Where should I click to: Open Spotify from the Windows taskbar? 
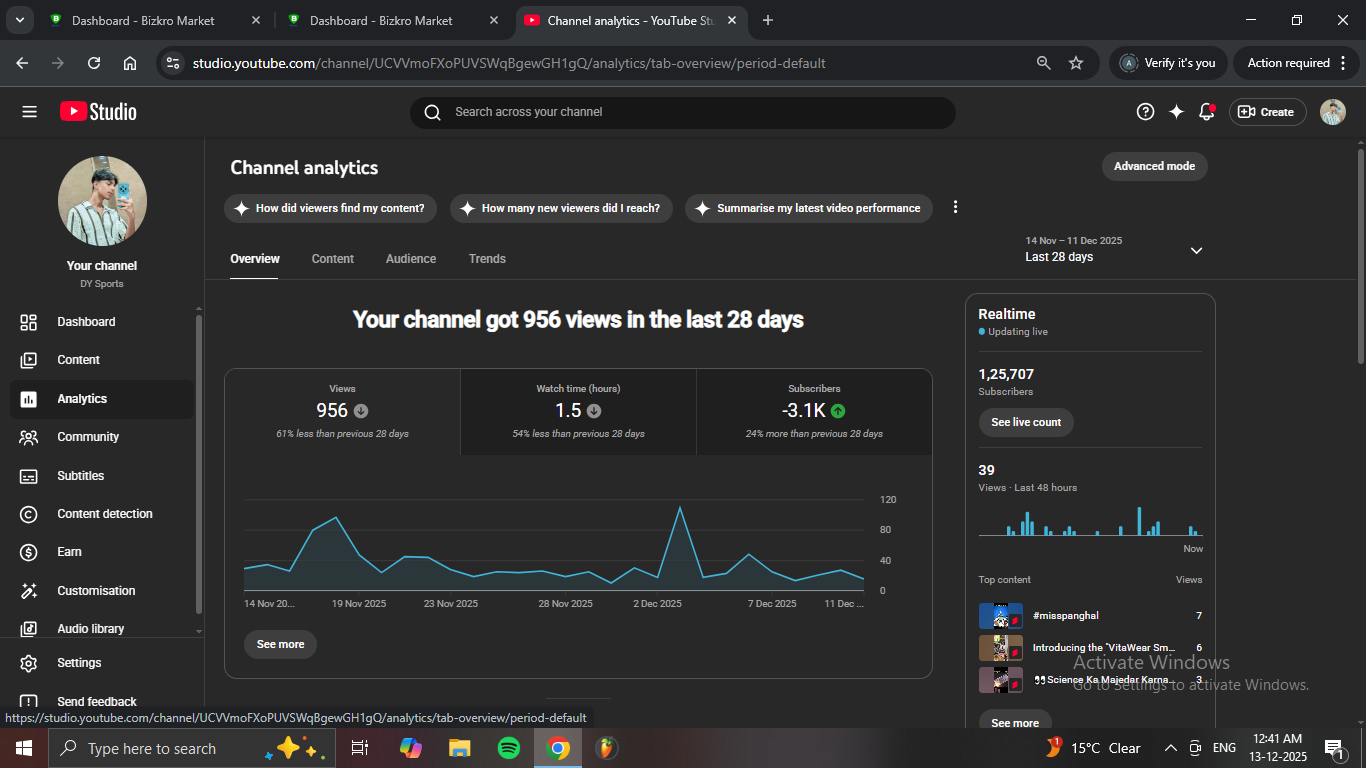[509, 748]
